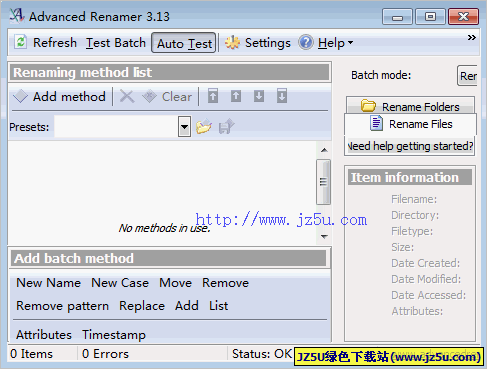Load preset using open folder icon
The image size is (487, 369).
(204, 126)
